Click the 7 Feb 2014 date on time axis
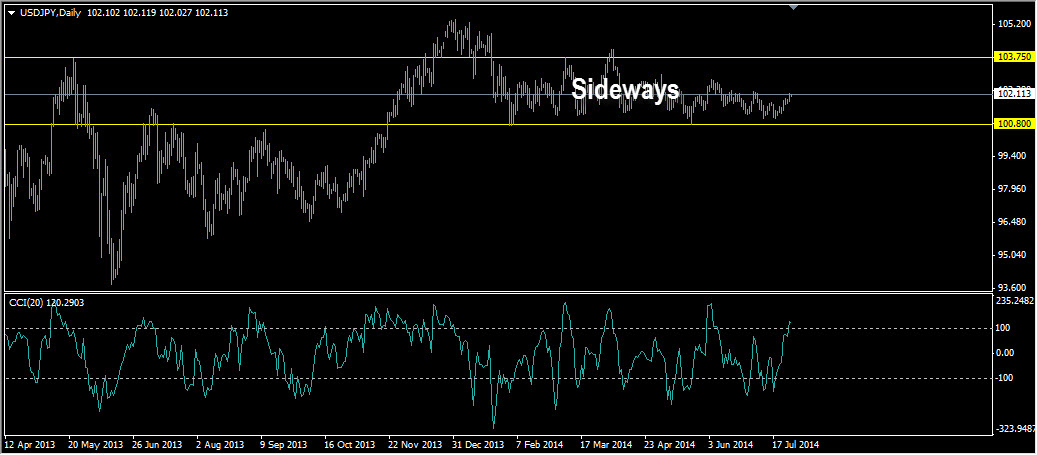The height and width of the screenshot is (455, 1037). point(542,444)
